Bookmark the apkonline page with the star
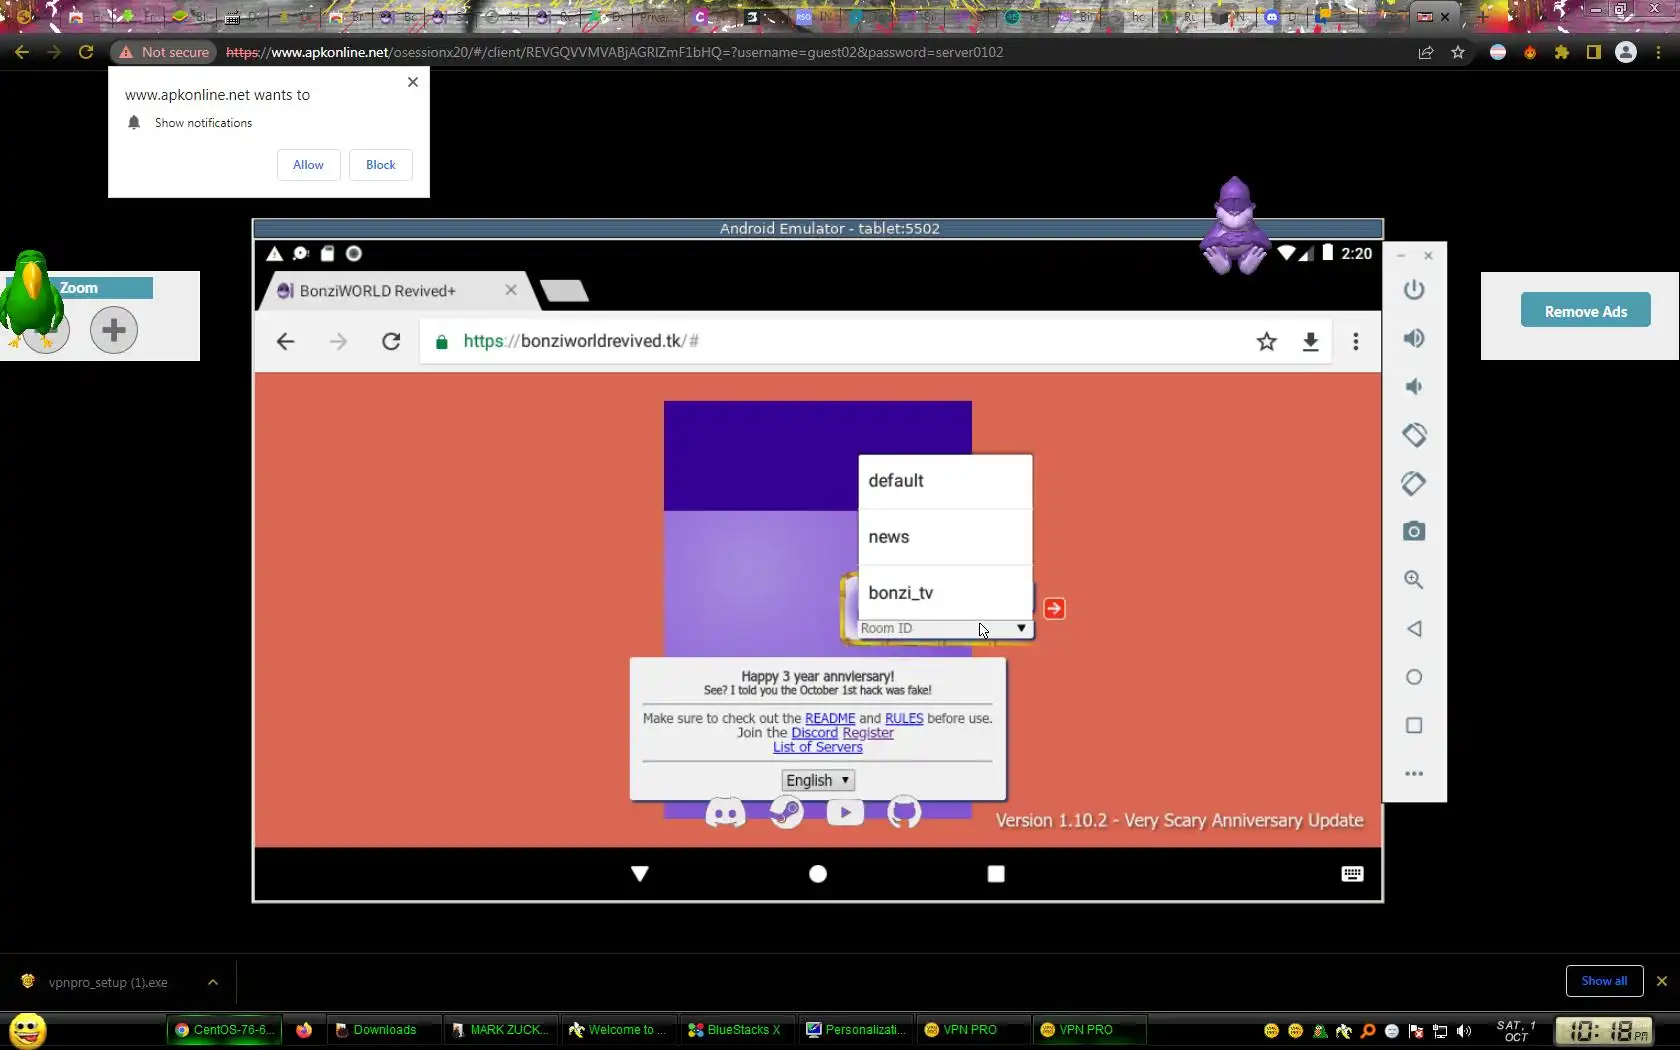Screen dimensions: 1680x1050 (x=1458, y=52)
